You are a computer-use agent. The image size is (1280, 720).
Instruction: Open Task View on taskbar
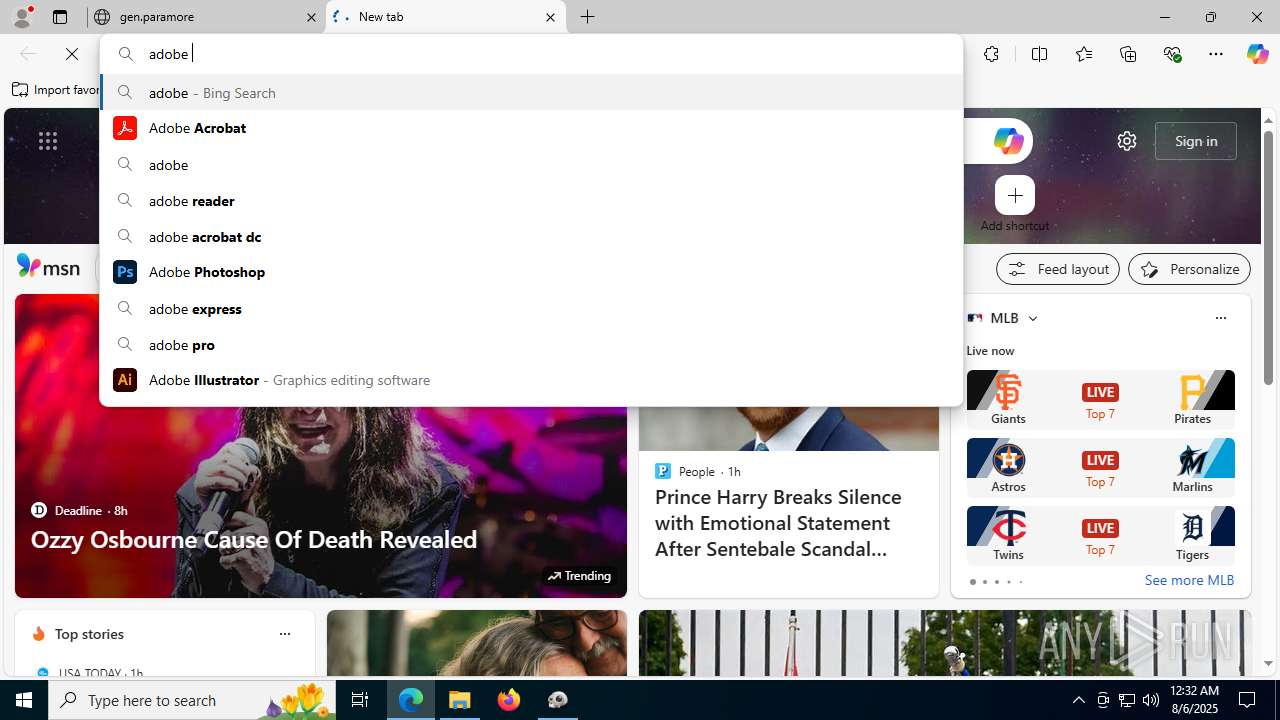360,700
